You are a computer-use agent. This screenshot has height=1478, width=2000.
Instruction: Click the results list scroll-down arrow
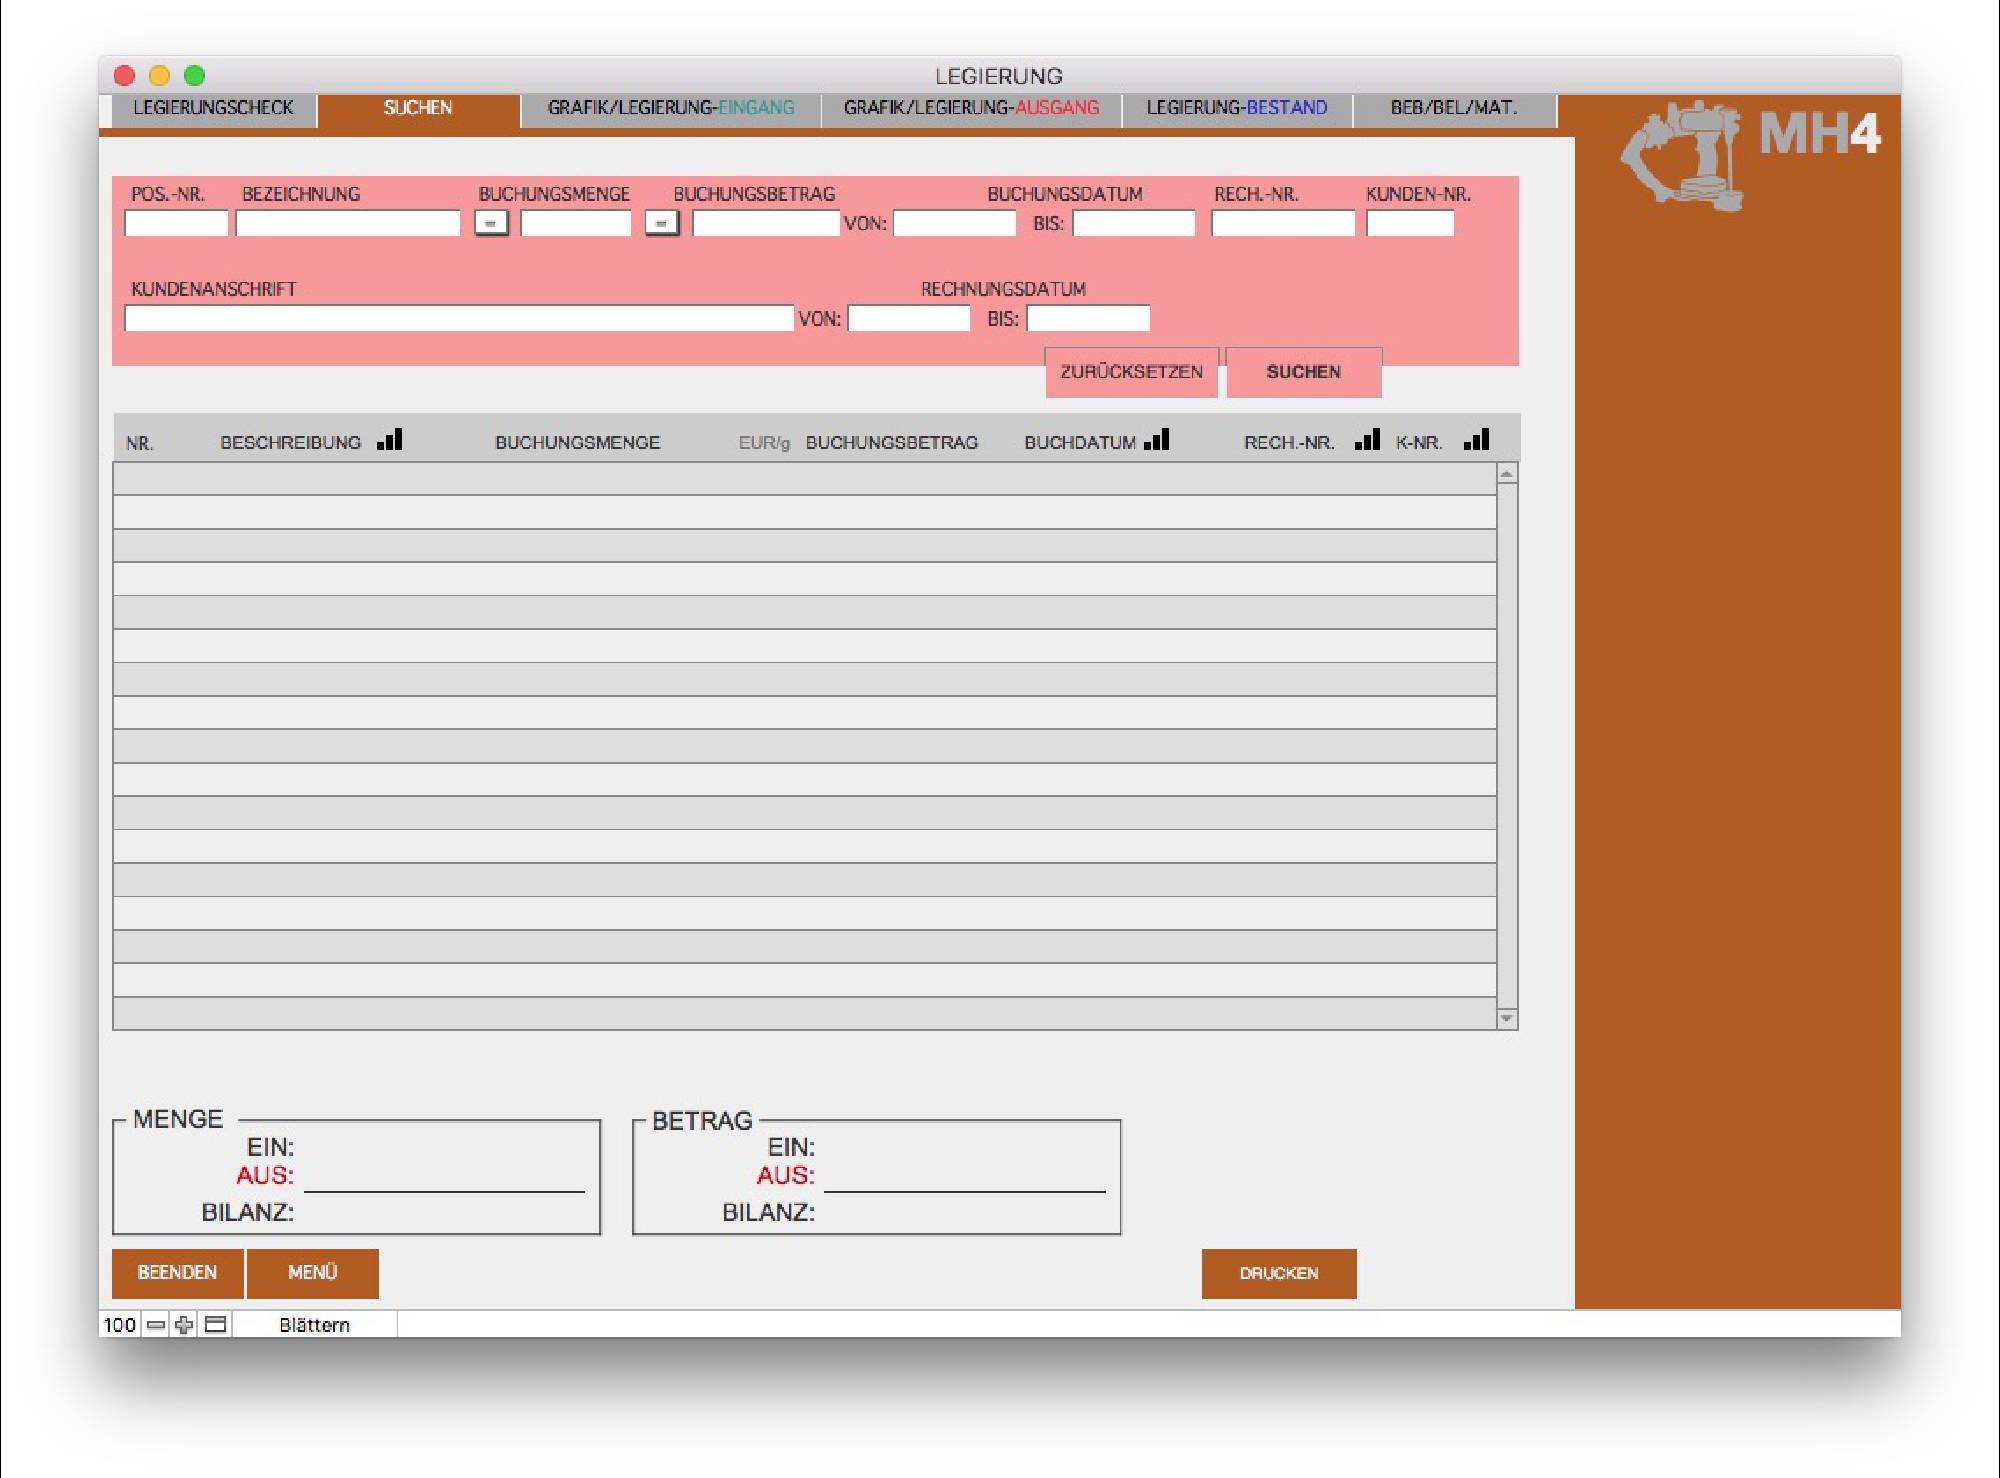1506,1018
